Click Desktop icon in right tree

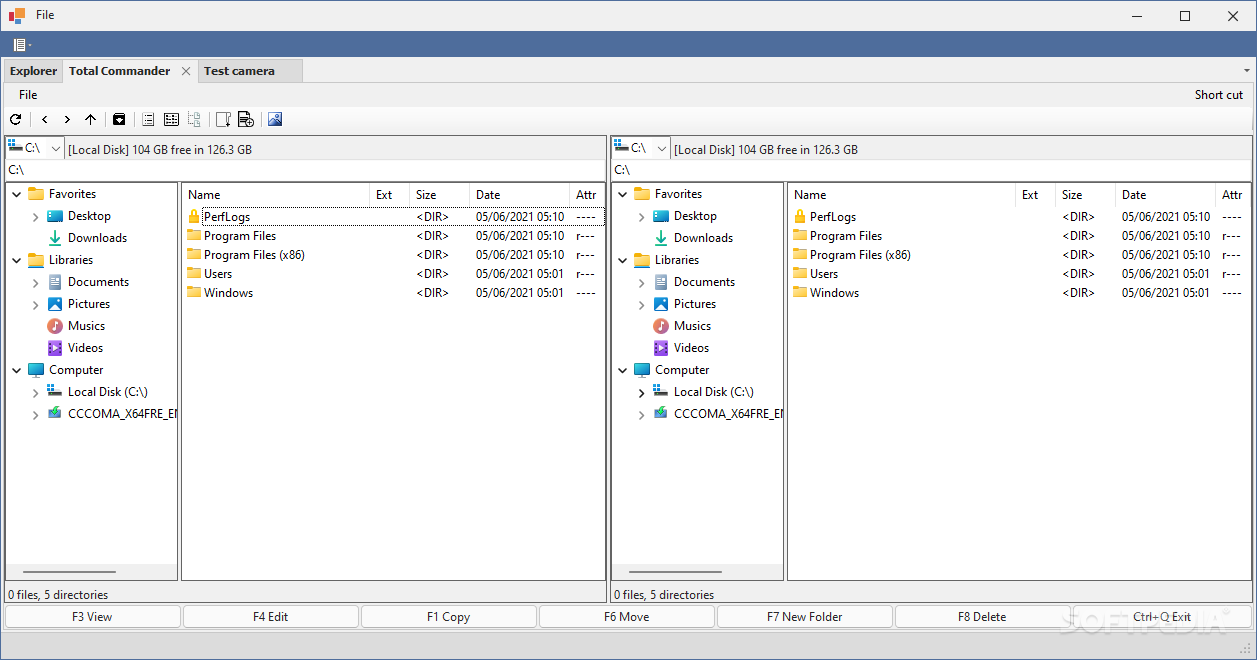tap(661, 216)
